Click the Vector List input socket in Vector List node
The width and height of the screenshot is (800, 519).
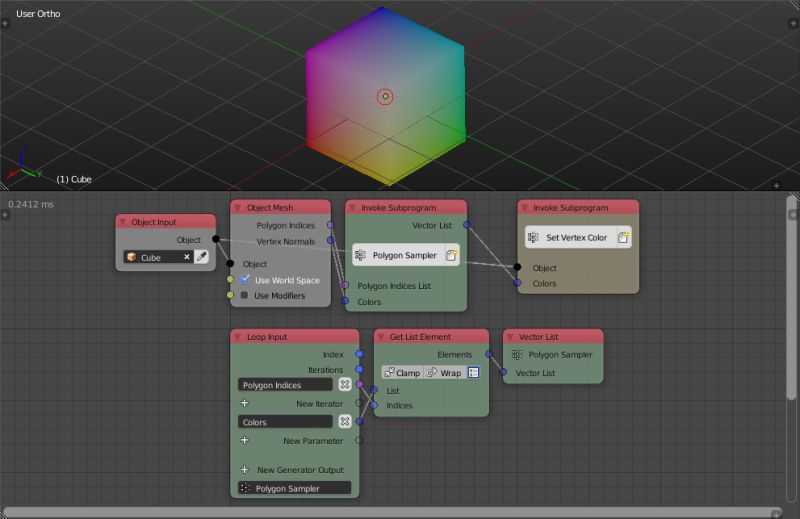[x=503, y=373]
